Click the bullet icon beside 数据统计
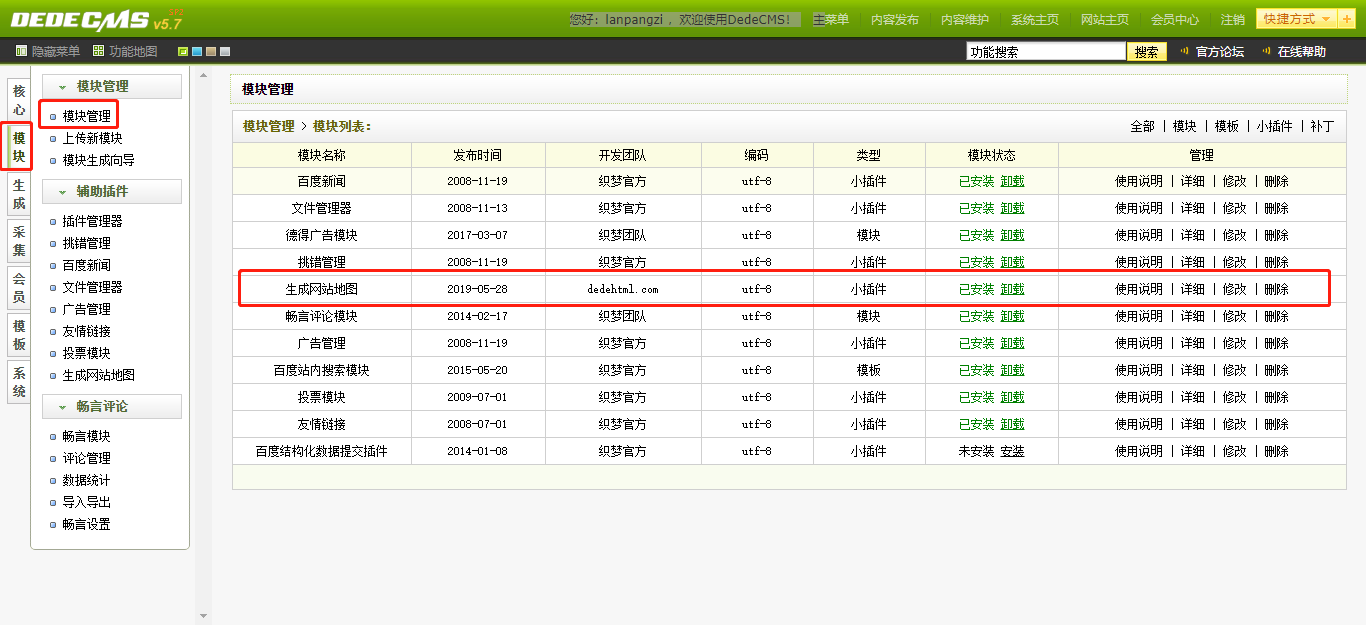The height and width of the screenshot is (625, 1366). 53,481
